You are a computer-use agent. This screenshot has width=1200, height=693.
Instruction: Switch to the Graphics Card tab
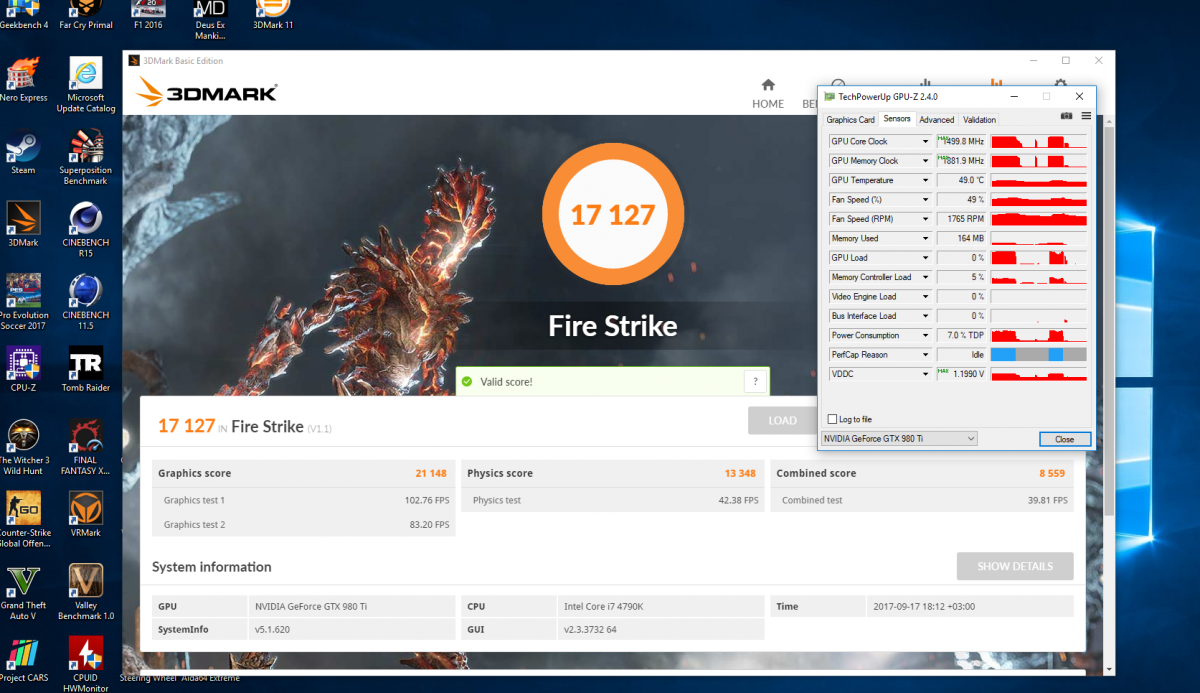tap(850, 120)
